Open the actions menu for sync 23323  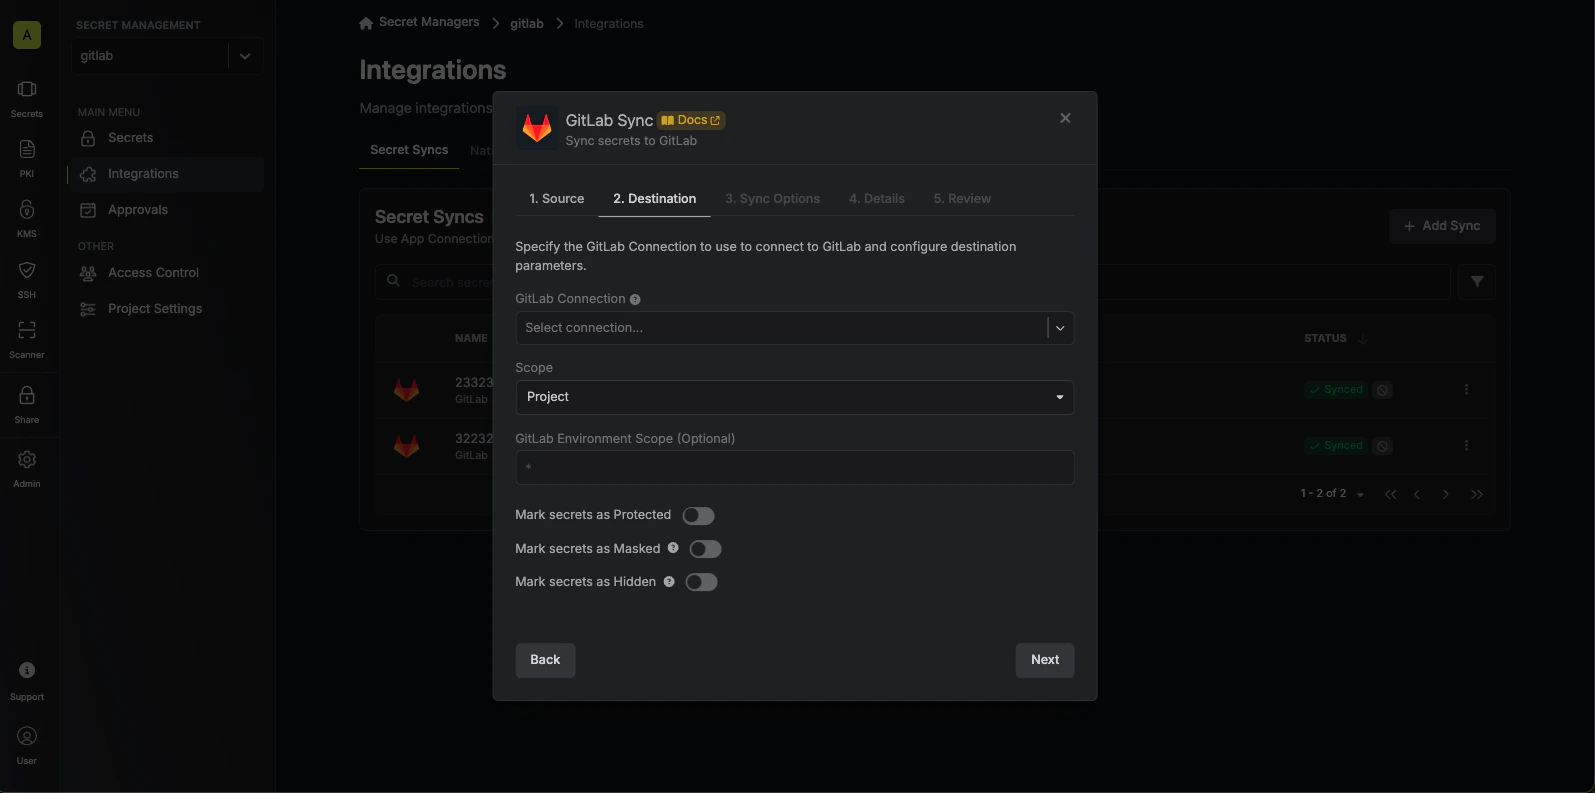click(x=1467, y=389)
